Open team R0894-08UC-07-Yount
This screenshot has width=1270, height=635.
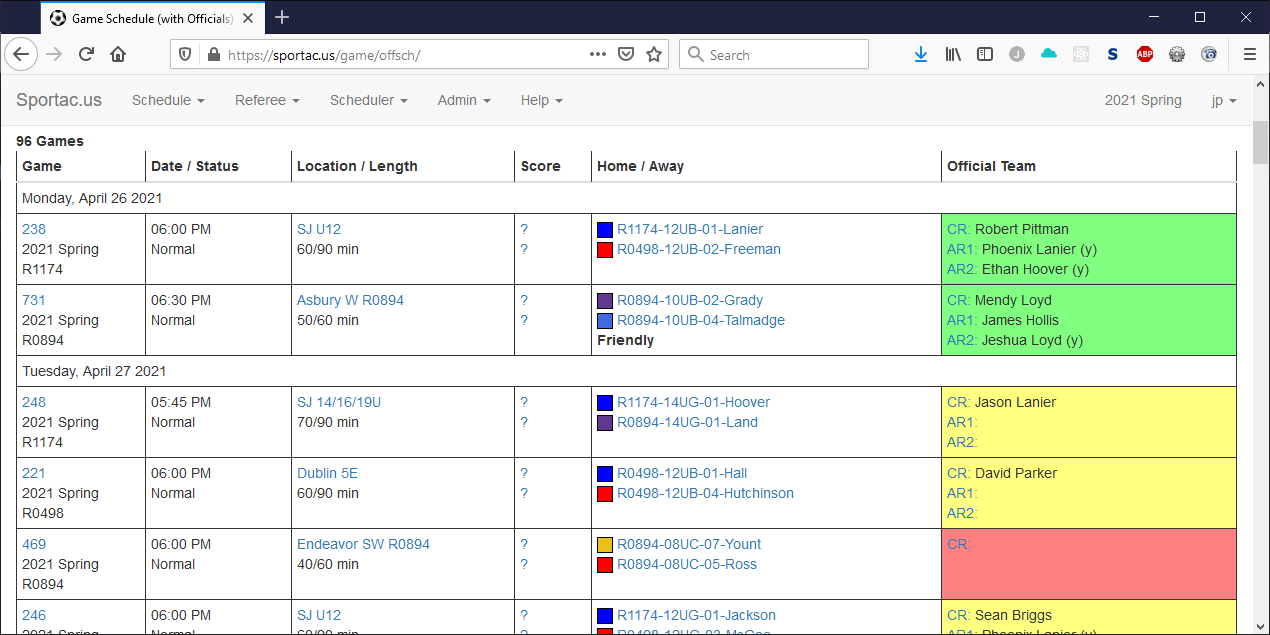point(689,544)
